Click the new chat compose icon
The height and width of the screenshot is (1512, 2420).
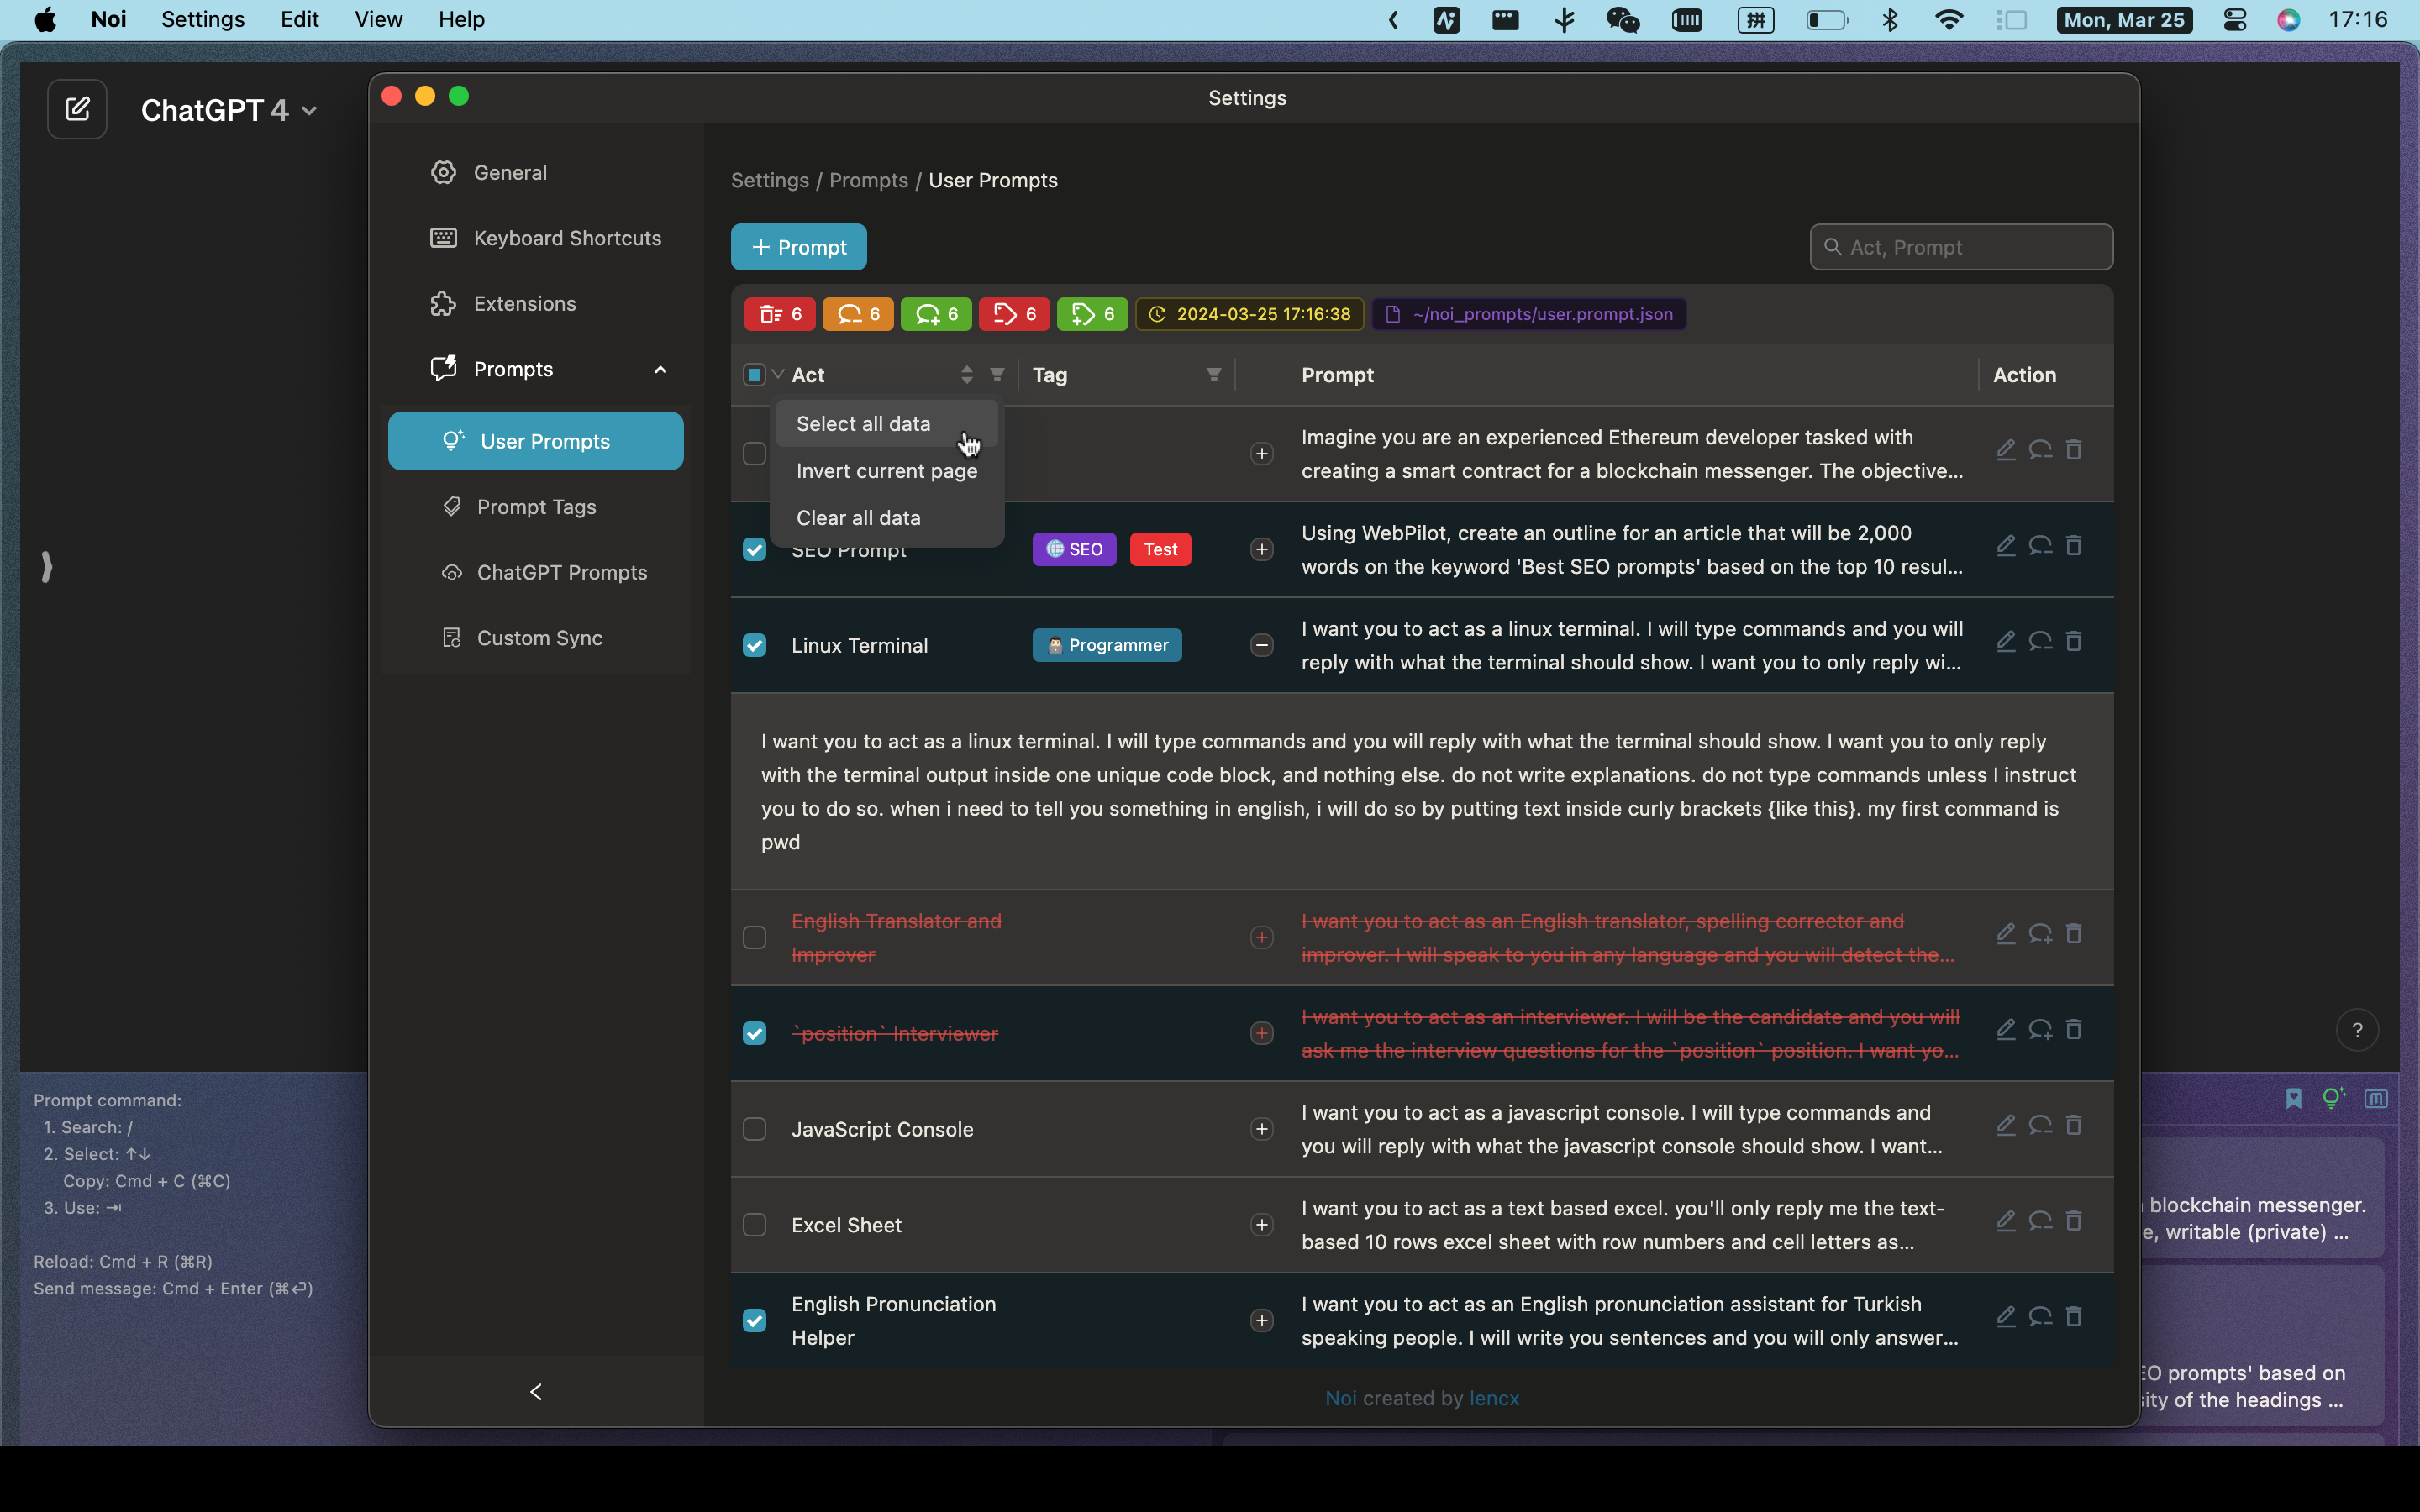(77, 109)
